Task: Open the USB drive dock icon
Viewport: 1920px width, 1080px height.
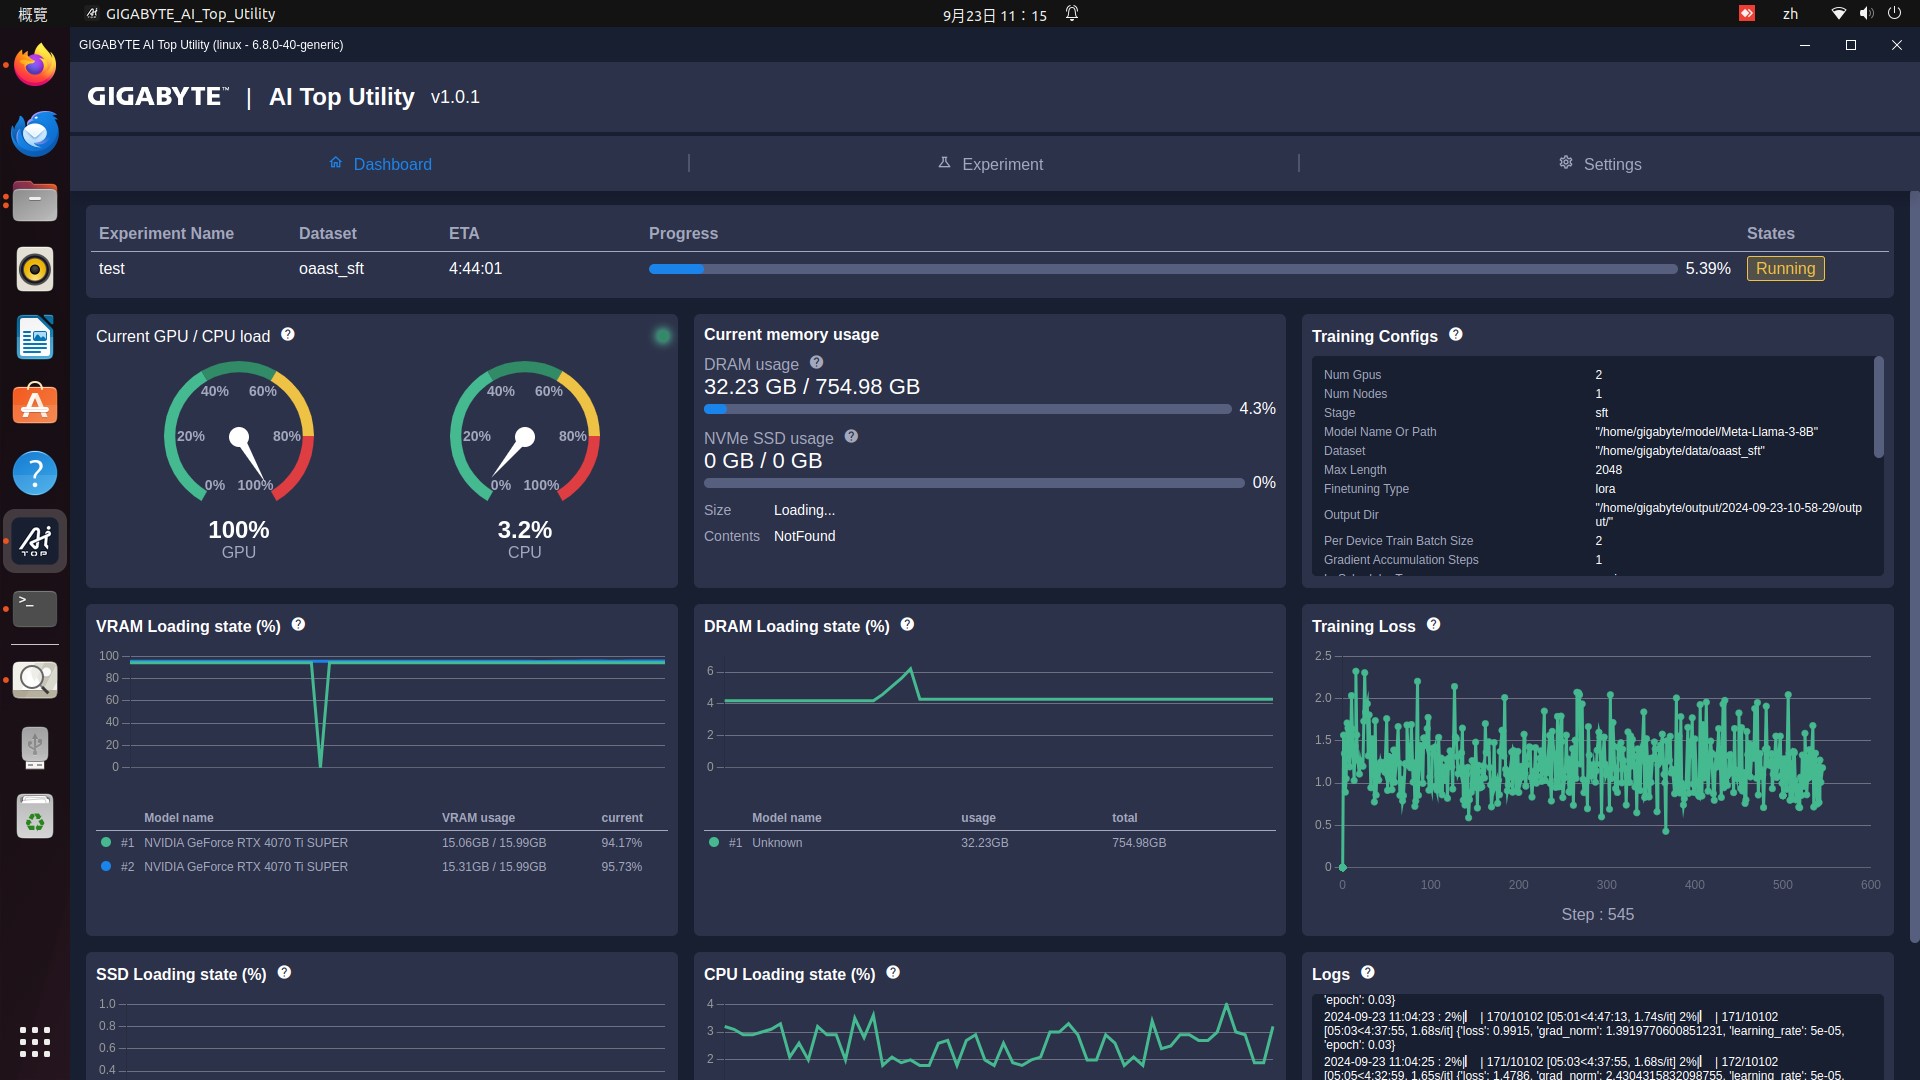Action: (35, 748)
